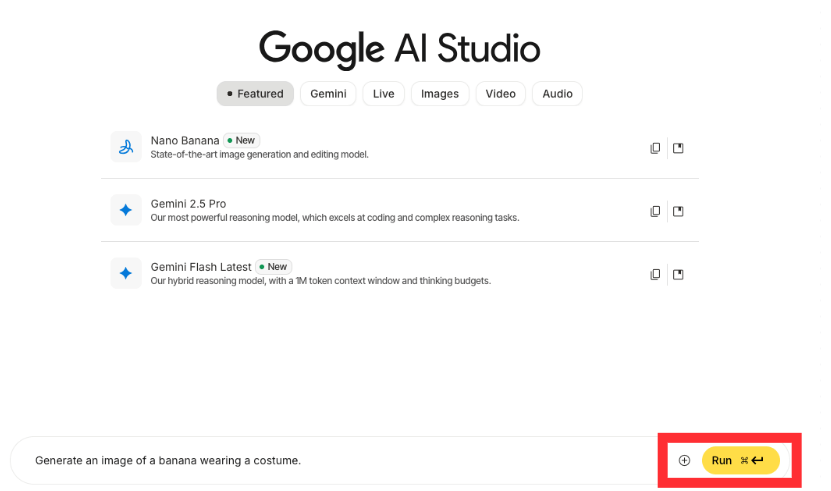Click the copy icon for Gemini Flash Latest
Viewport: 831px width, 491px height.
[x=655, y=274]
